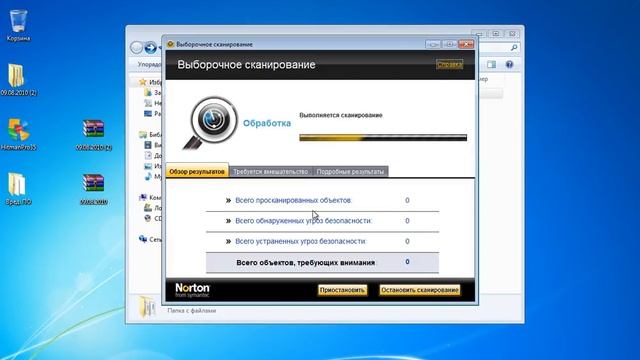Switch to the Подробные результаты tab
Viewport: 640px width, 360px height.
[x=350, y=172]
